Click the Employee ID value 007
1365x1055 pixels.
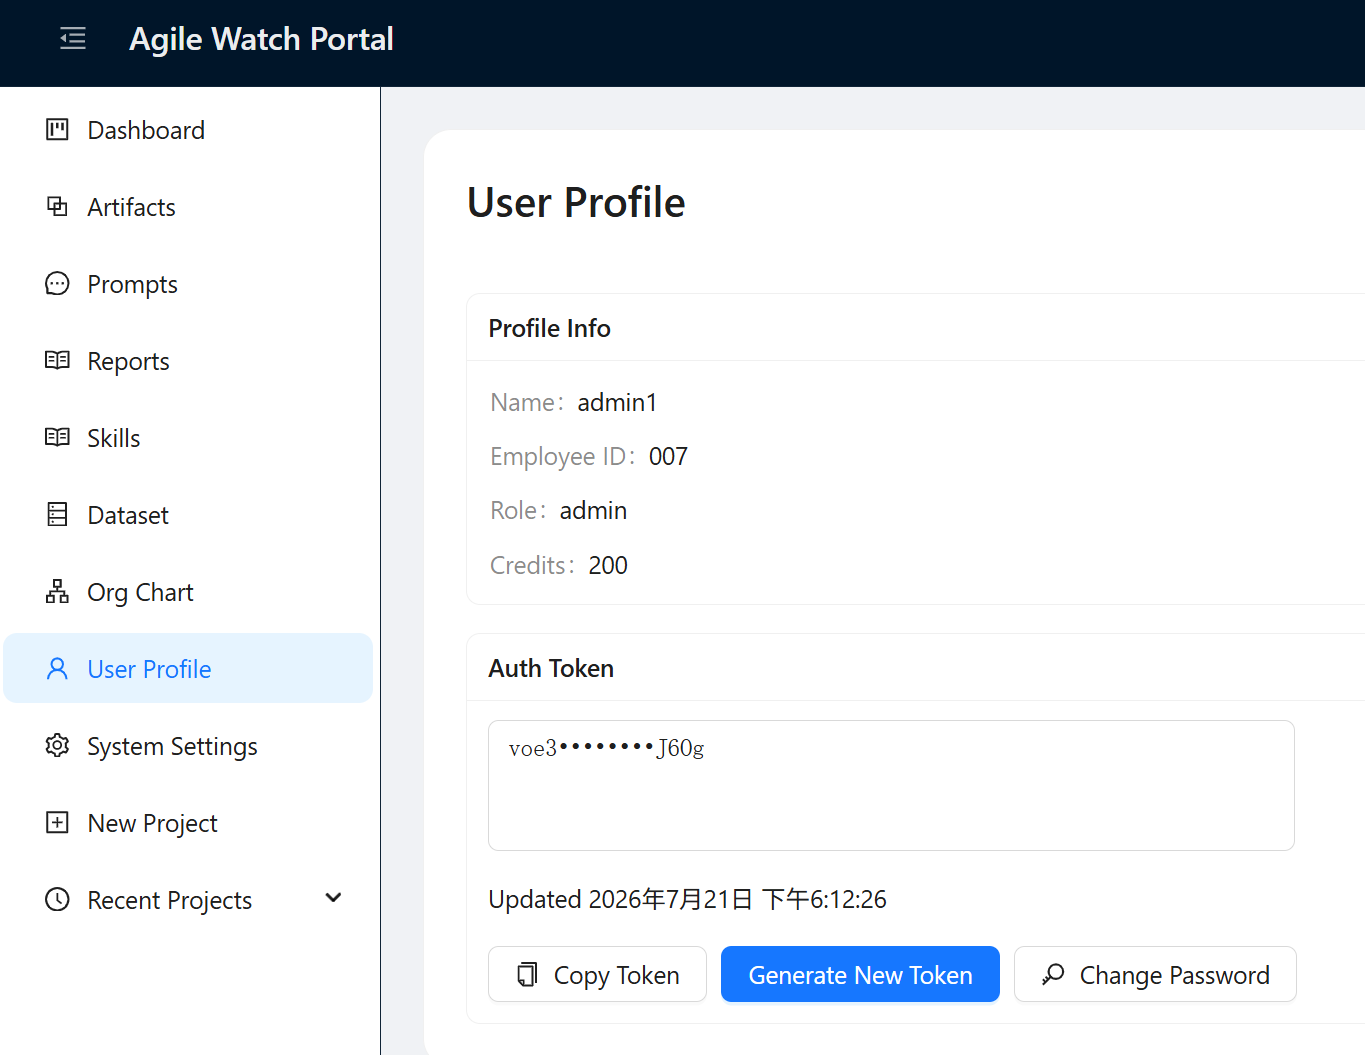click(x=668, y=456)
